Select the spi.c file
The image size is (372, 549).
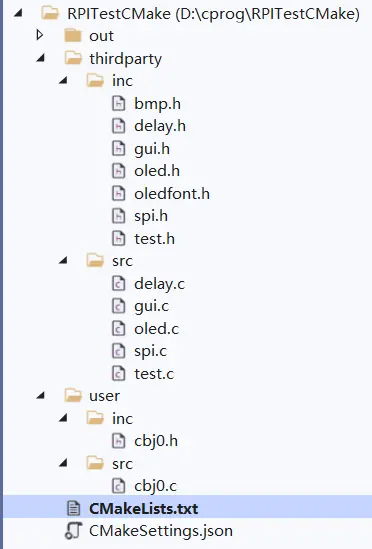(151, 351)
